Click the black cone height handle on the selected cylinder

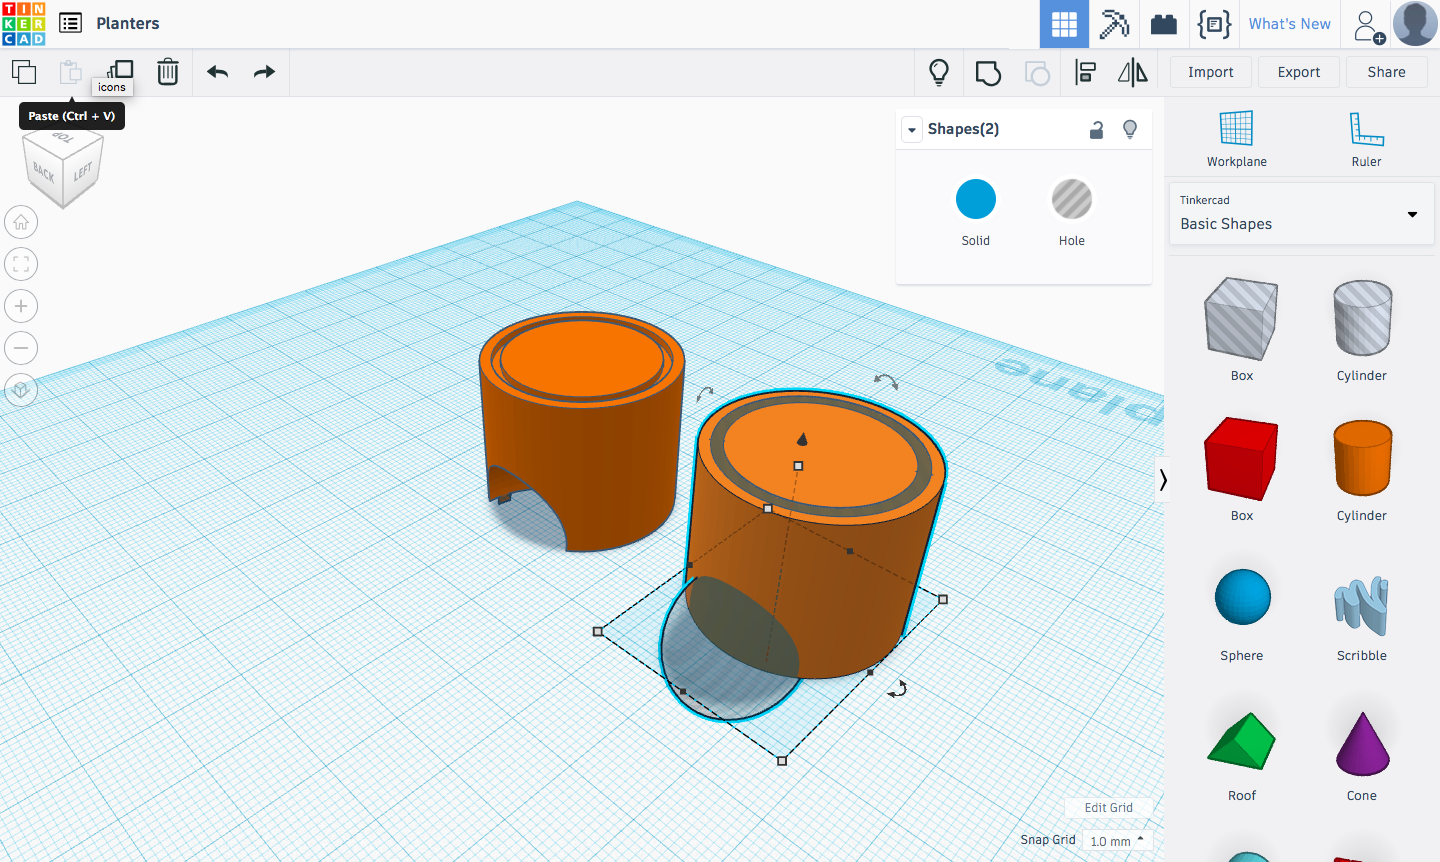pyautogui.click(x=802, y=438)
